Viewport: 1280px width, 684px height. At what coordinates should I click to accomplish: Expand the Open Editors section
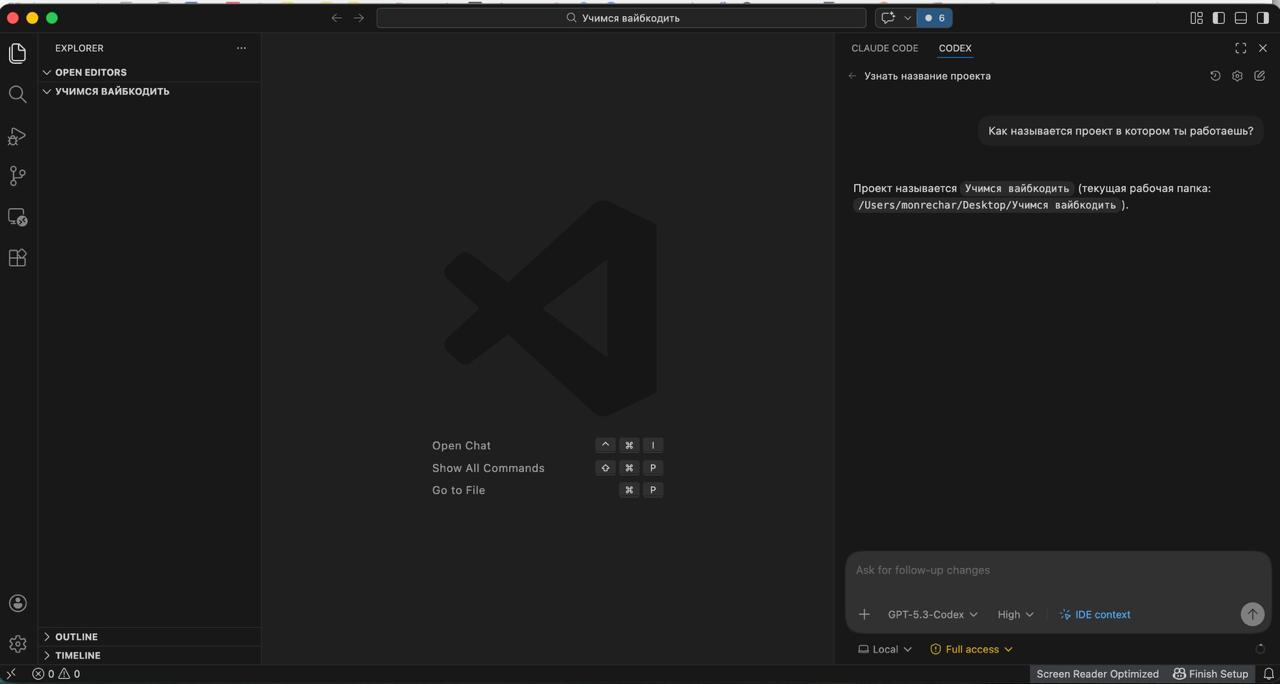pos(150,72)
